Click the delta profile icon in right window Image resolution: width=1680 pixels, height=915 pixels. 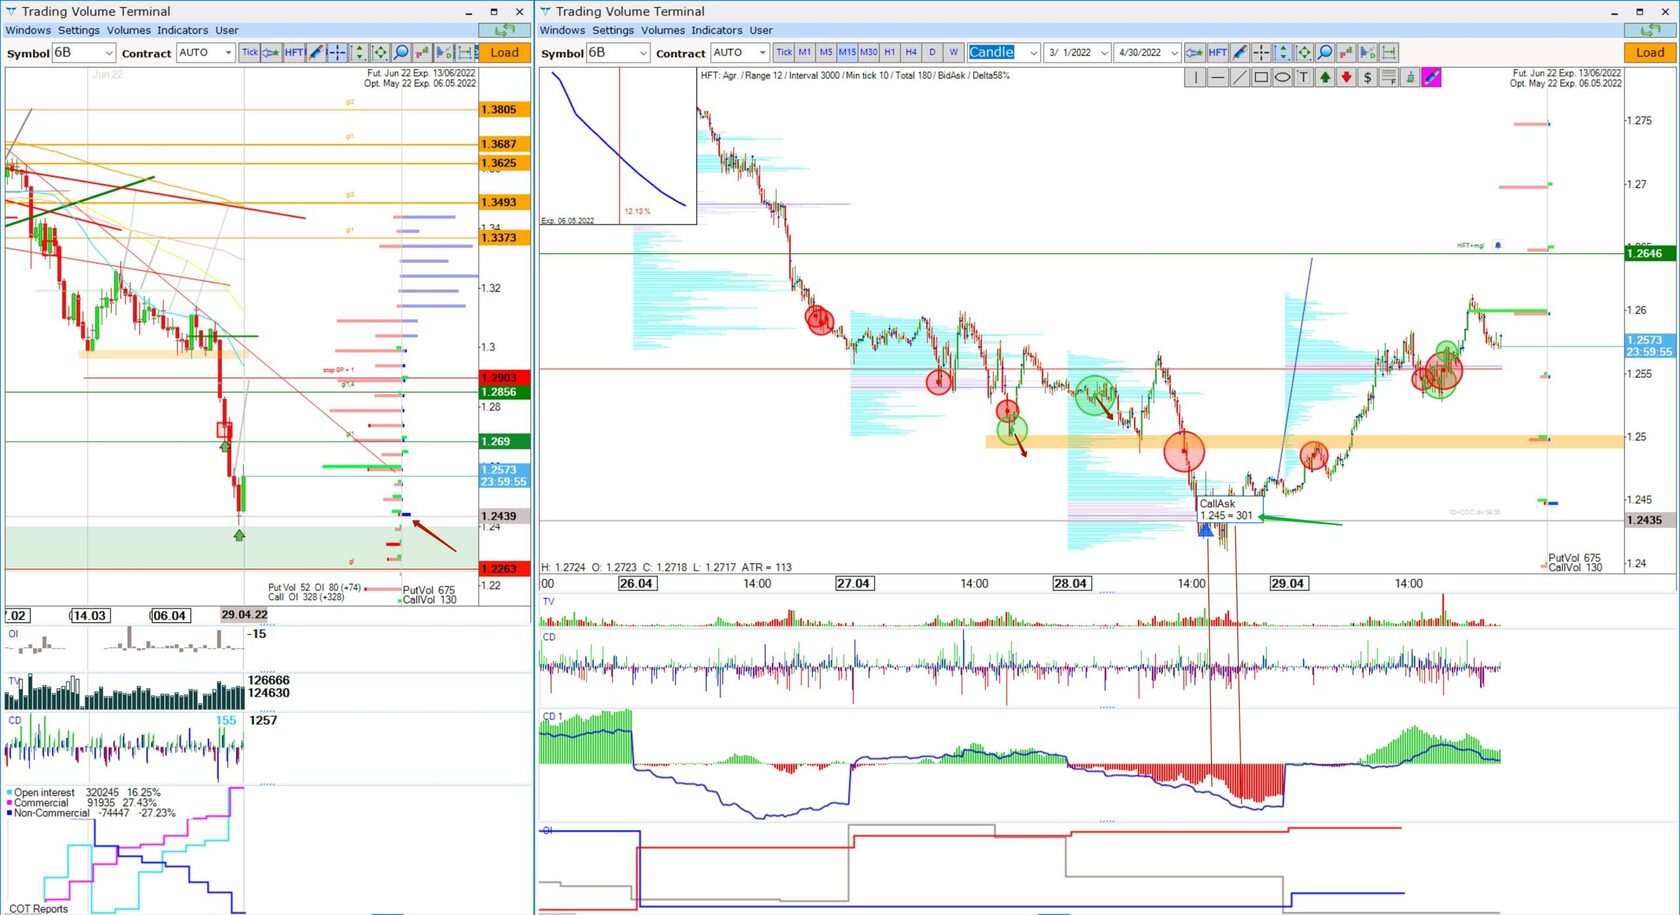[x=1367, y=52]
